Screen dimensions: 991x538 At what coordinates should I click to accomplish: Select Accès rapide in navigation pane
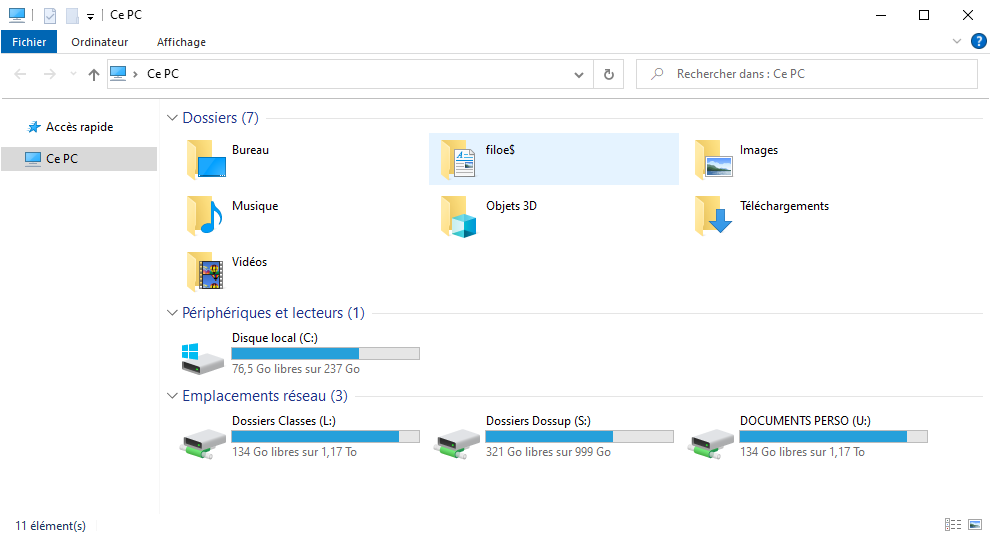(x=79, y=127)
